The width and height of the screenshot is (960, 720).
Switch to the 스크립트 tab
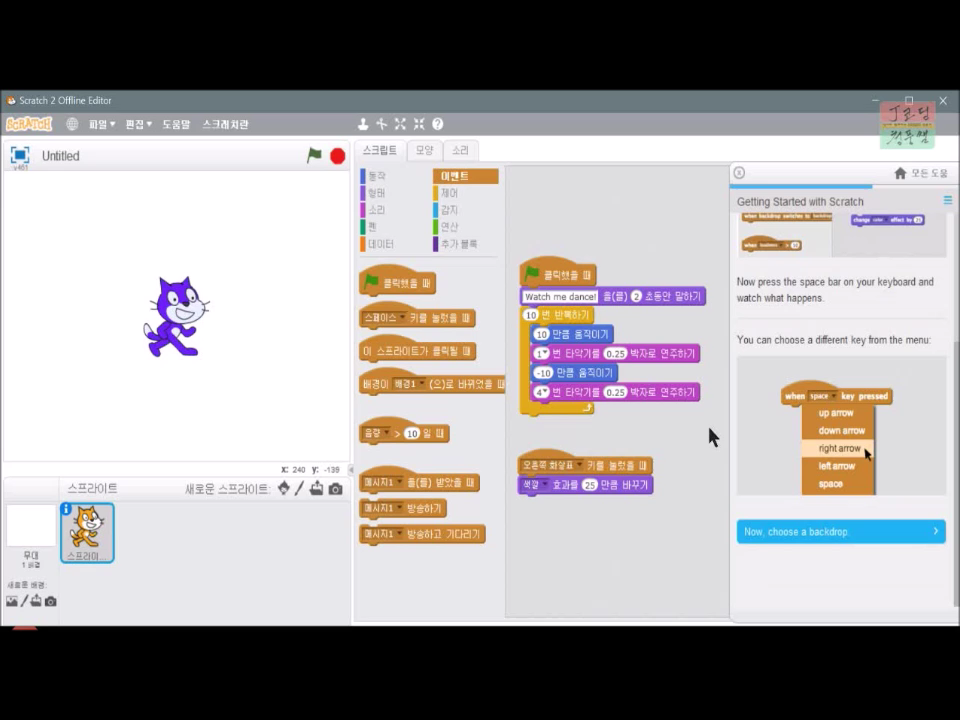380,150
